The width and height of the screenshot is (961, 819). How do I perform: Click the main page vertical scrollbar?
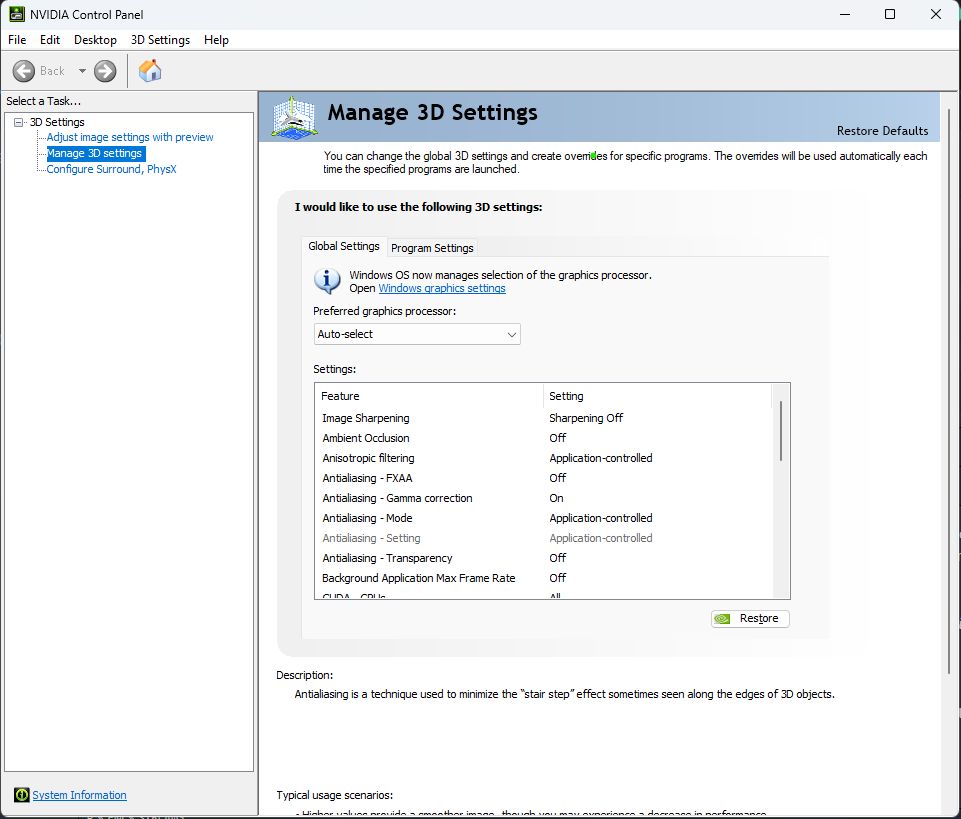pyautogui.click(x=949, y=392)
